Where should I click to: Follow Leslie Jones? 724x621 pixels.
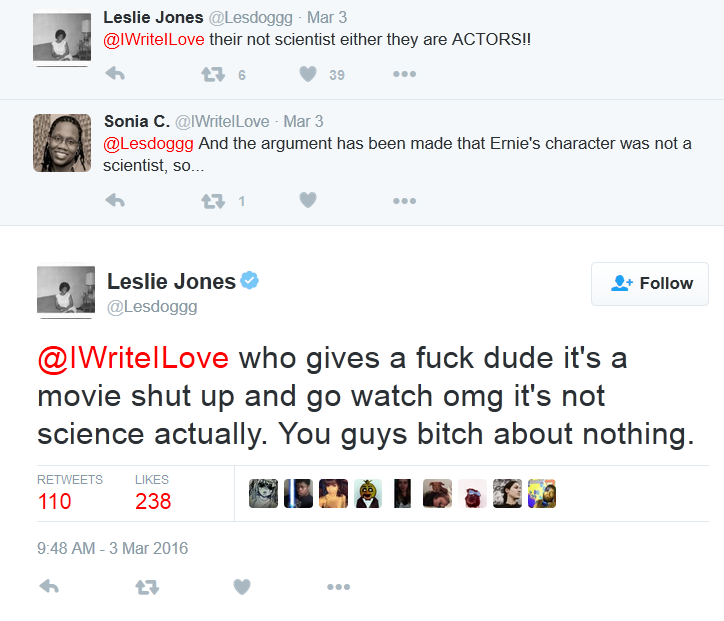(x=650, y=284)
